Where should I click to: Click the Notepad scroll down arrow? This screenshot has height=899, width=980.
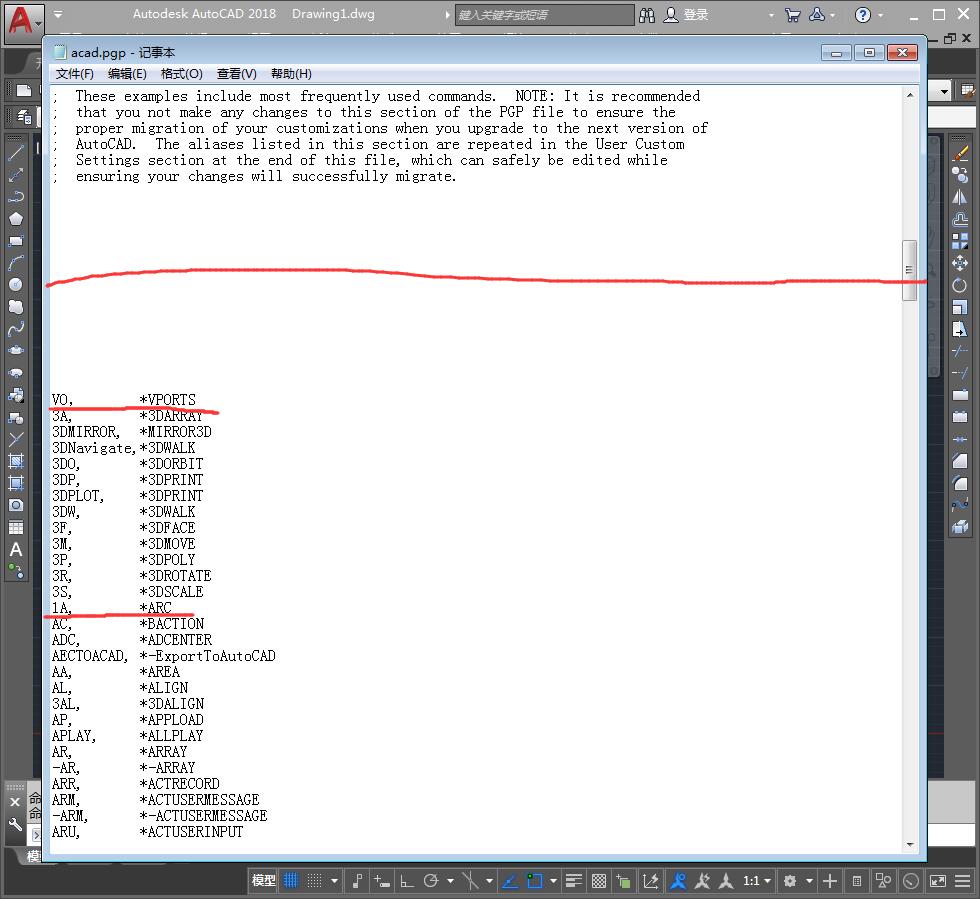click(x=909, y=845)
